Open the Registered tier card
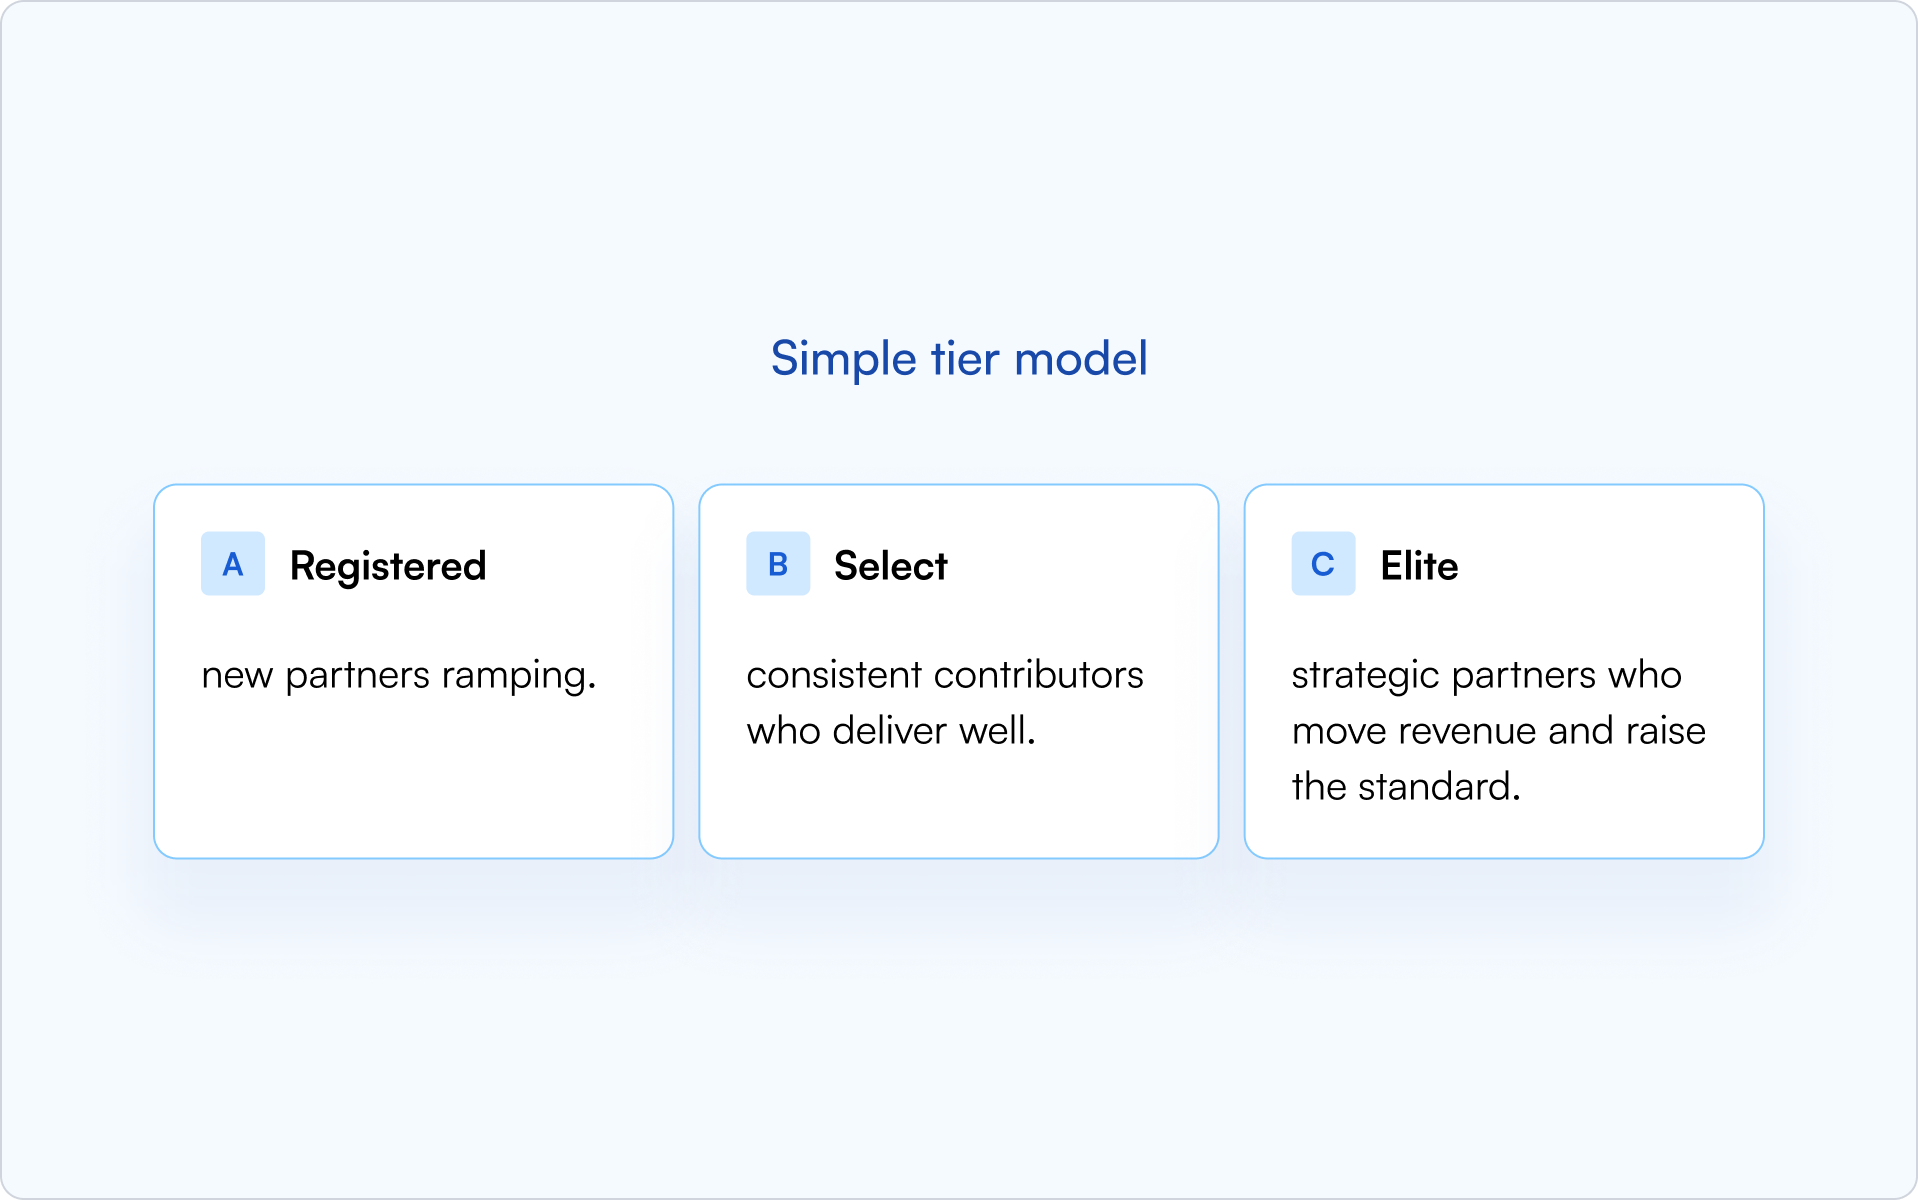Viewport: 1918px width, 1200px height. click(413, 671)
